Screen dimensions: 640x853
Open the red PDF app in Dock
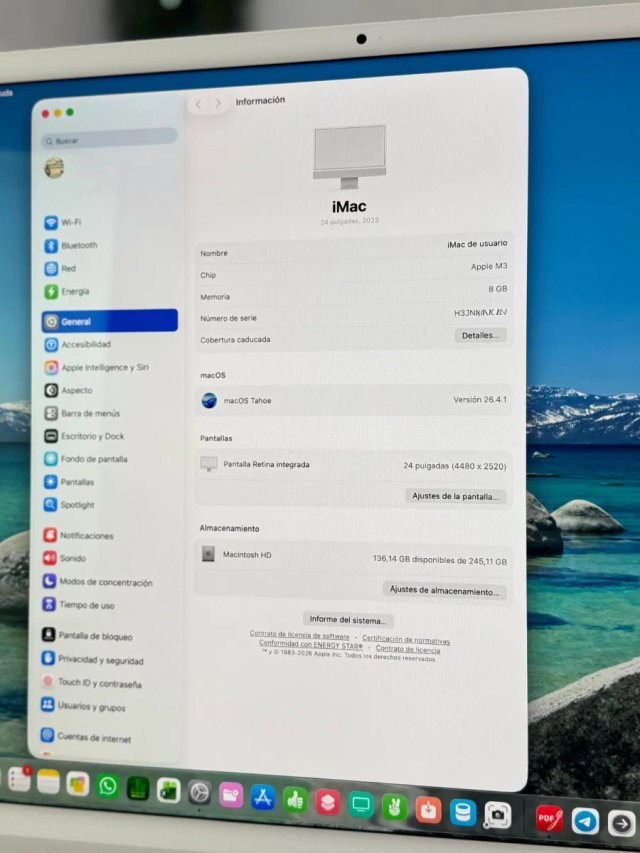click(x=549, y=818)
